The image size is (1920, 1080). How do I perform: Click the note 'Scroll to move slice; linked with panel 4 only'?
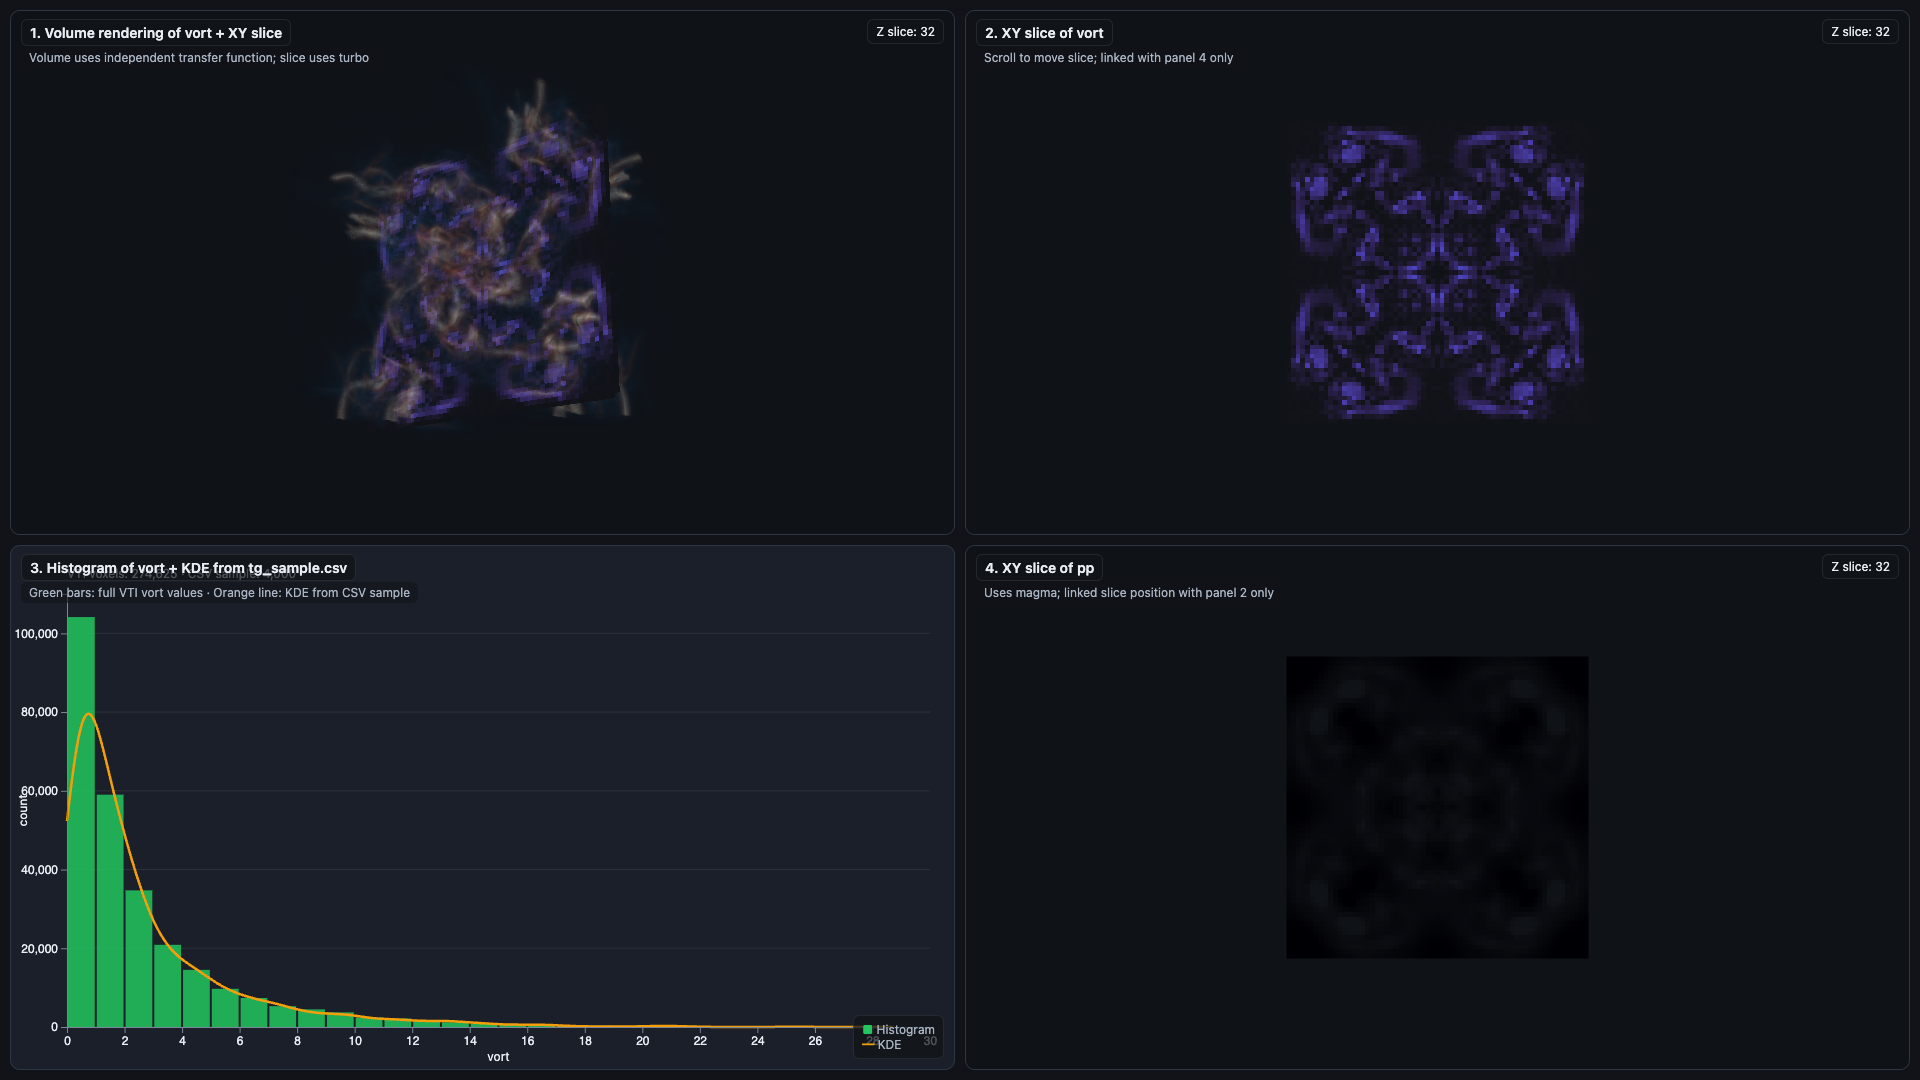[x=1108, y=58]
